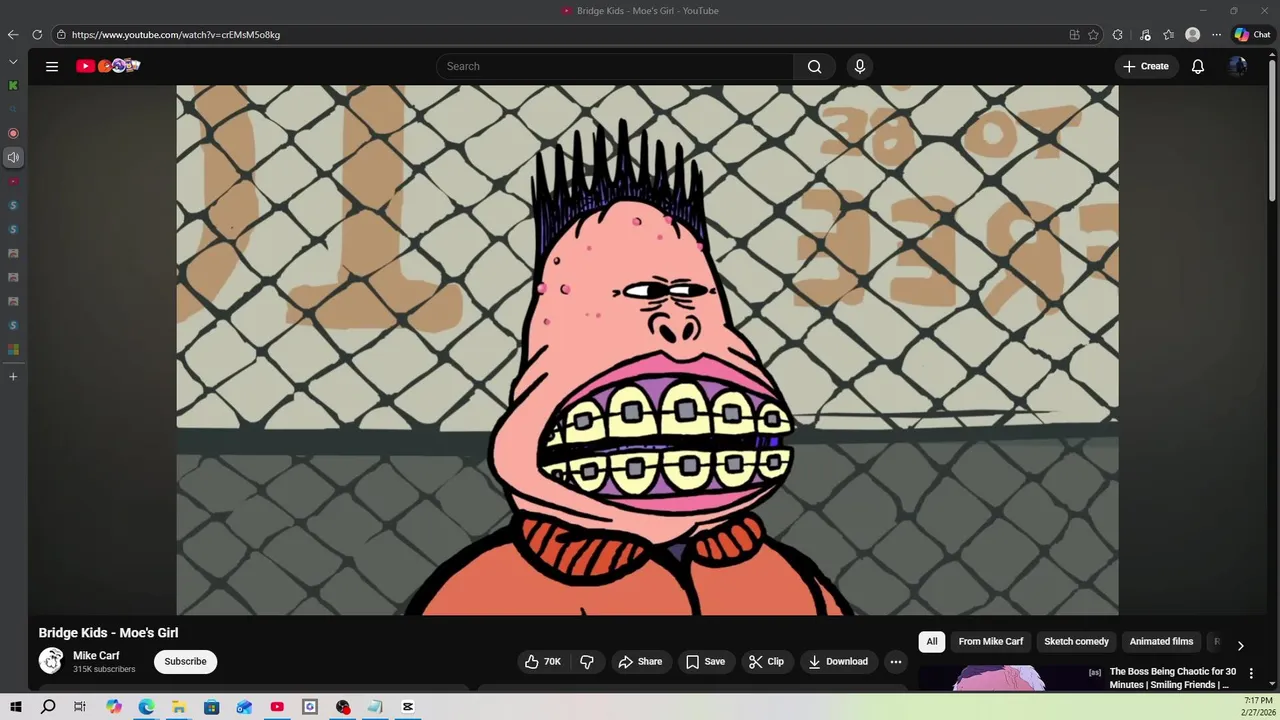Reload the page with refresh icon
Screen dimensions: 1280x720
(x=37, y=34)
